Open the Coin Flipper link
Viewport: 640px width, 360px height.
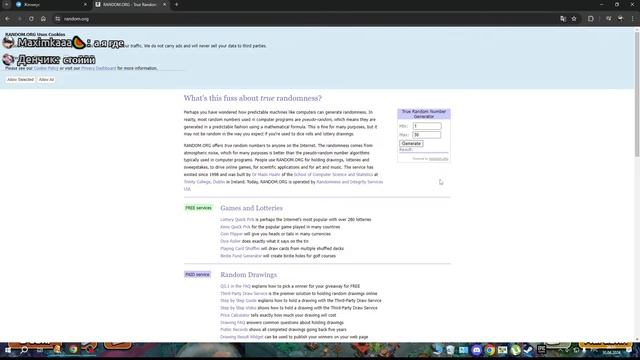coord(231,234)
